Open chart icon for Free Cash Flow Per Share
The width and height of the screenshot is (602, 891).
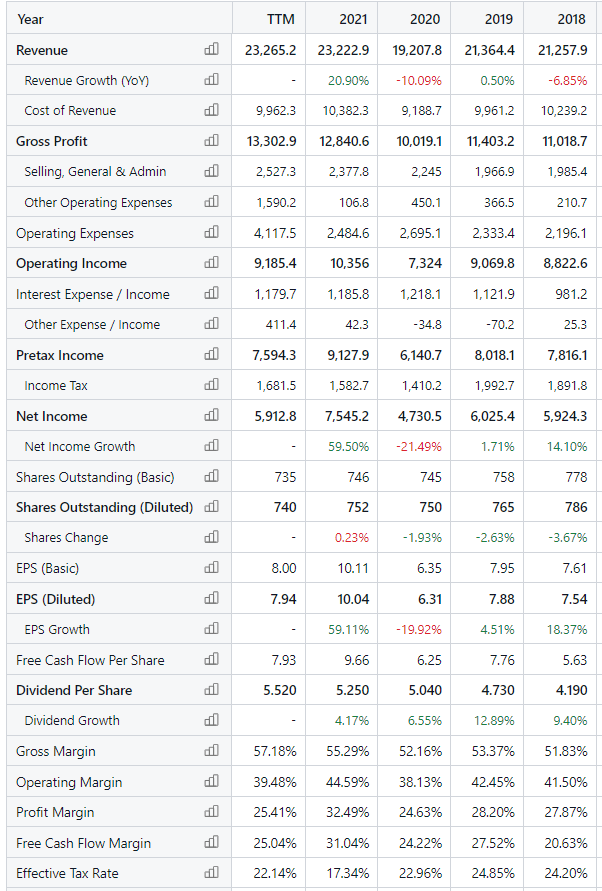[x=211, y=659]
